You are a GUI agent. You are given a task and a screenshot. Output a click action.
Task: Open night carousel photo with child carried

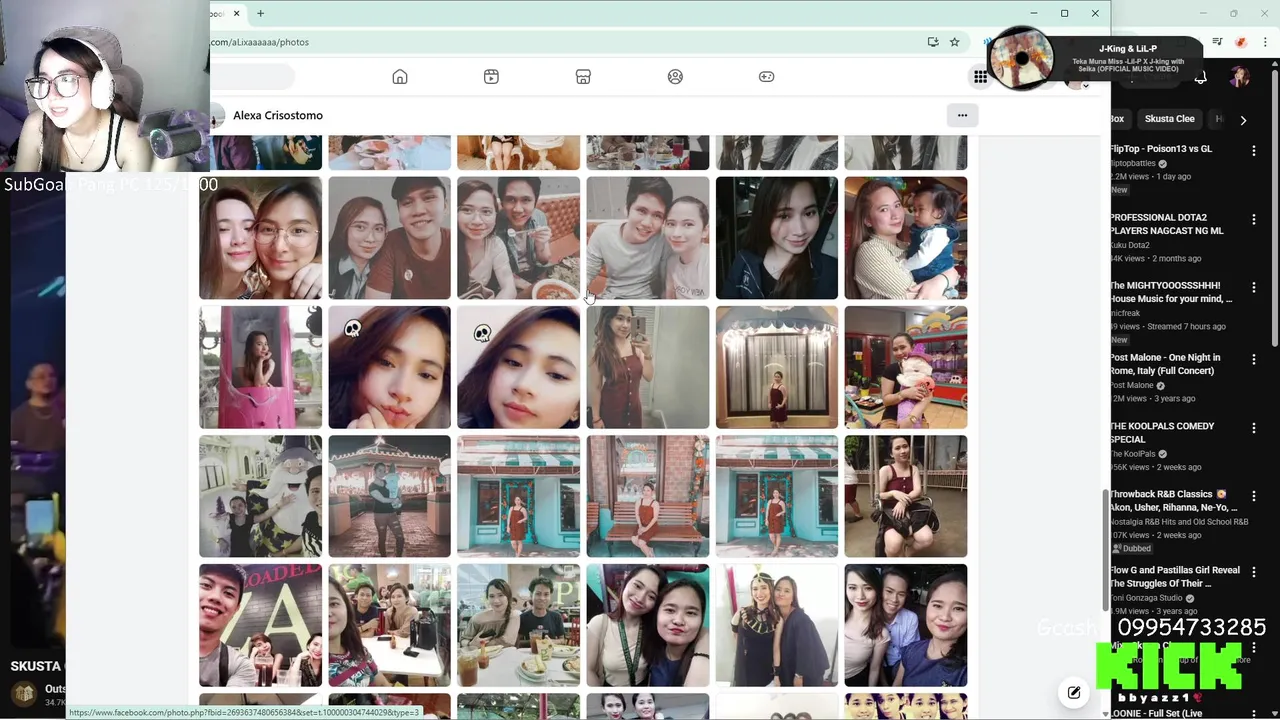click(389, 496)
